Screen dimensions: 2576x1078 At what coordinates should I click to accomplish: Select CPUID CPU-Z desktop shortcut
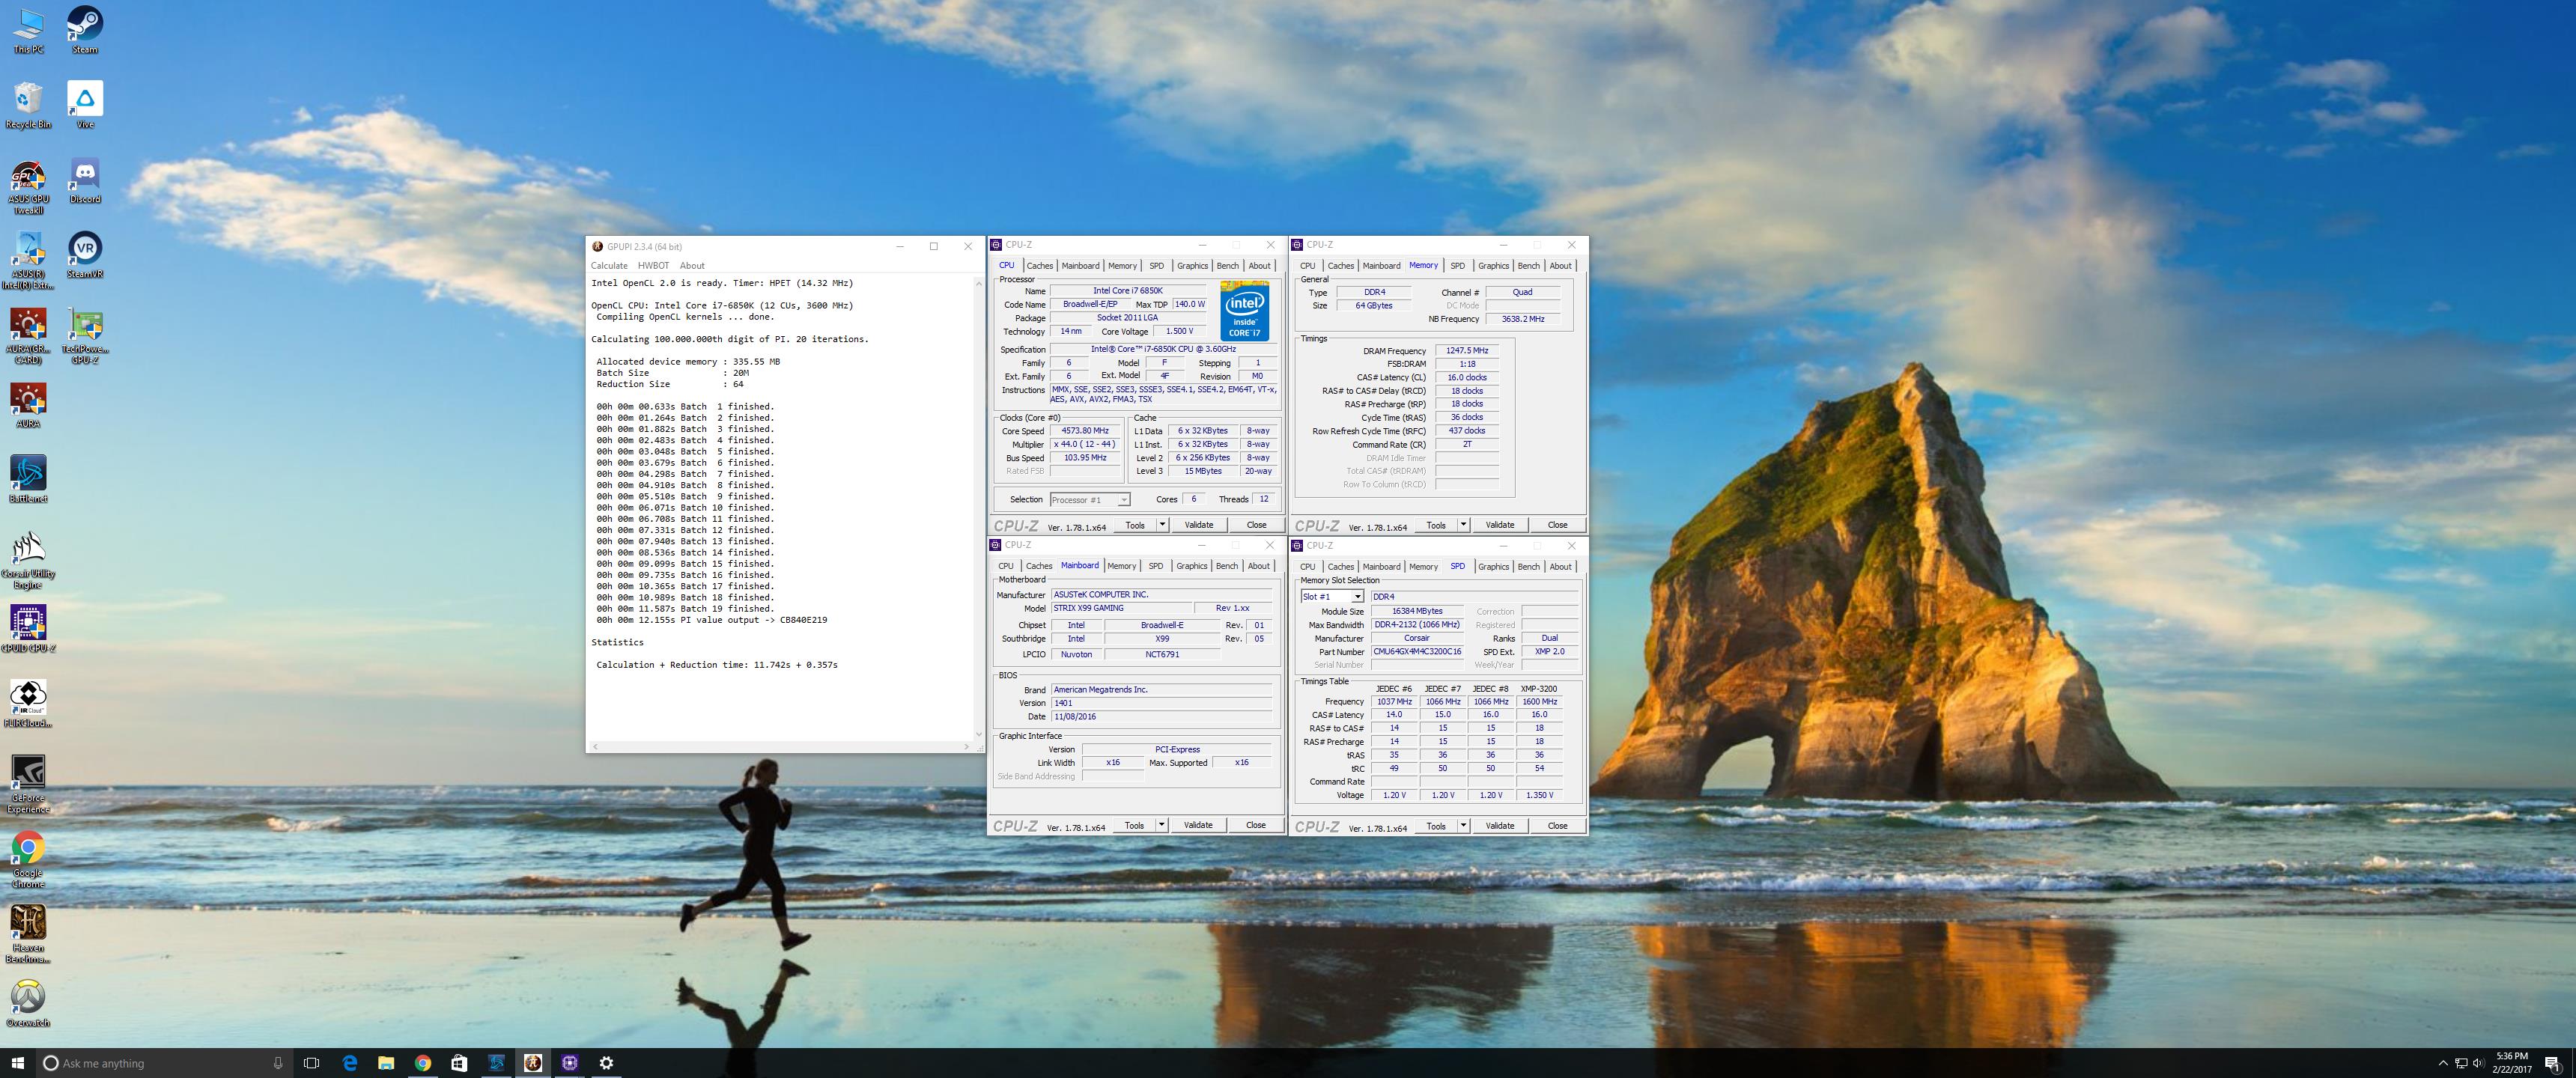point(28,628)
